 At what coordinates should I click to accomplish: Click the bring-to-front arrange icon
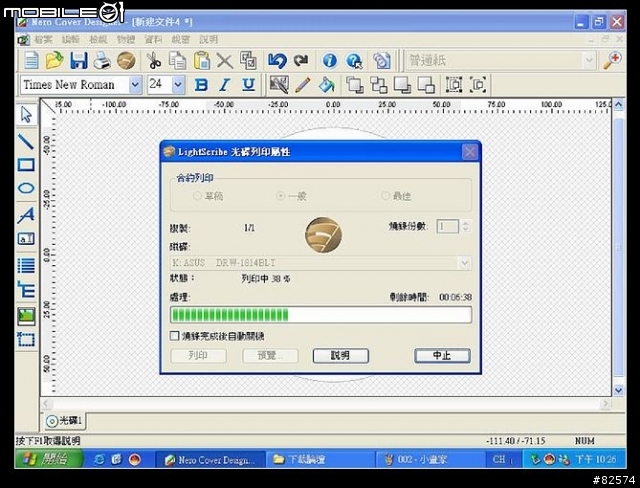354,85
